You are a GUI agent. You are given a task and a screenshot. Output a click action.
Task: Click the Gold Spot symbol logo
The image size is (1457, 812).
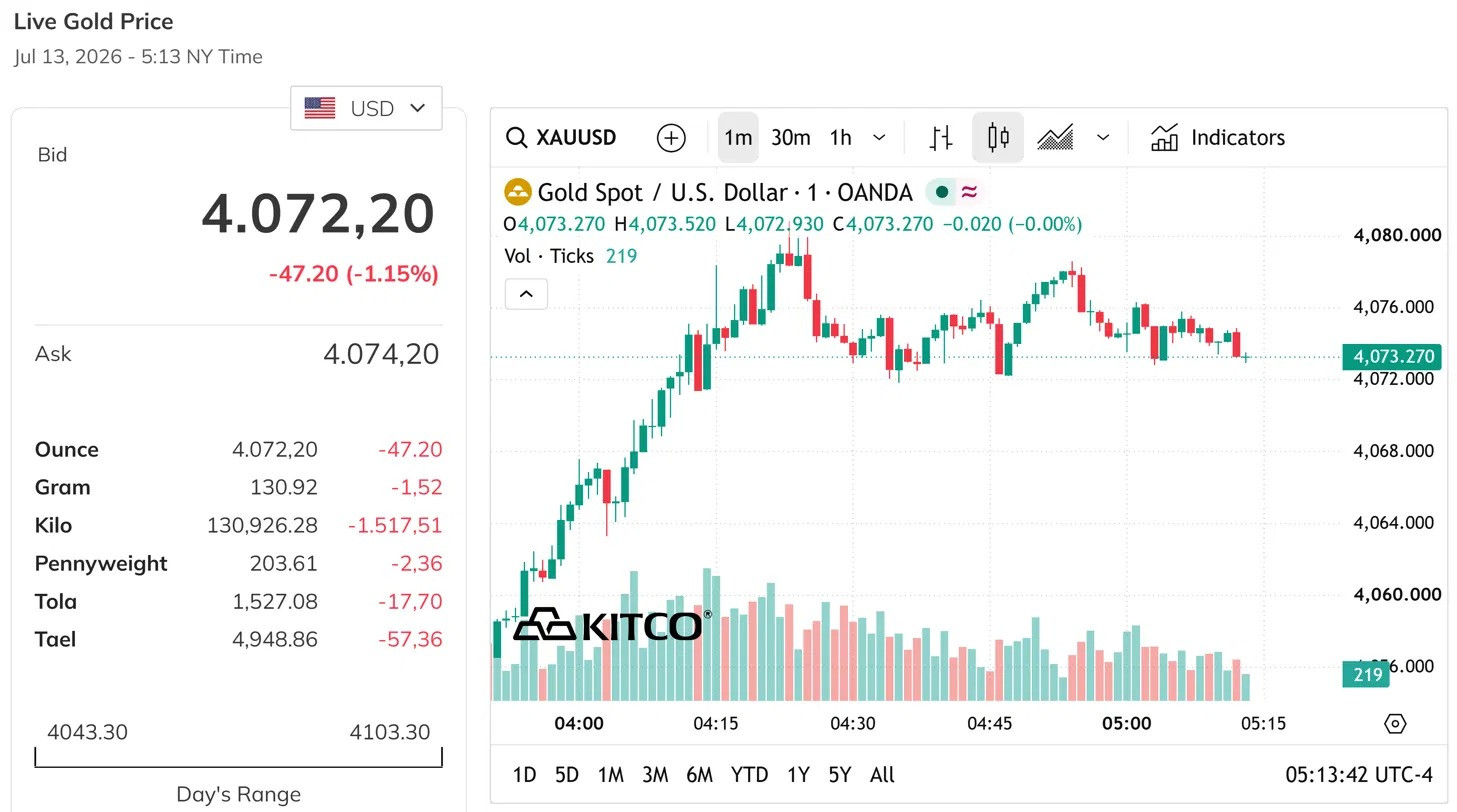tap(518, 192)
